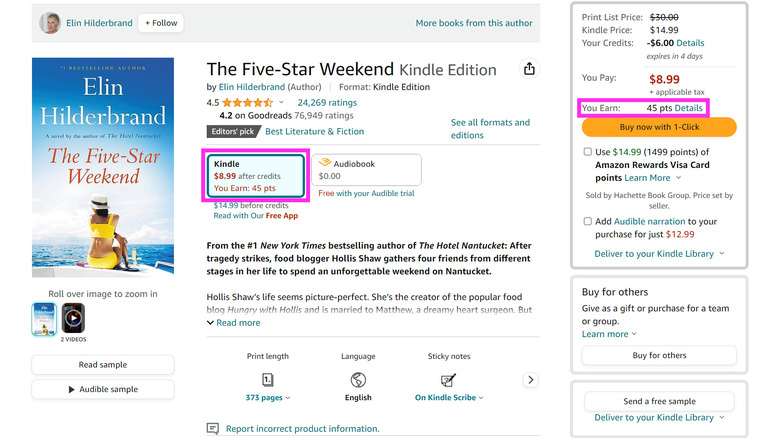The width and height of the screenshot is (780, 438).
Task: Expand the On Kindle Scribe dropdown
Action: coord(449,398)
